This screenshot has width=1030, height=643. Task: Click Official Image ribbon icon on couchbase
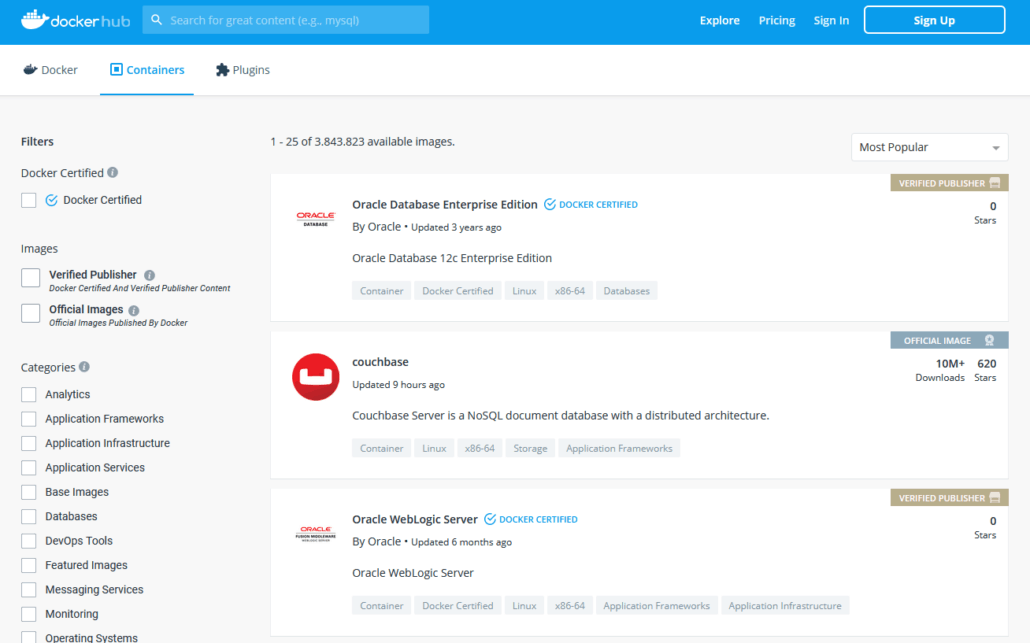point(989,340)
